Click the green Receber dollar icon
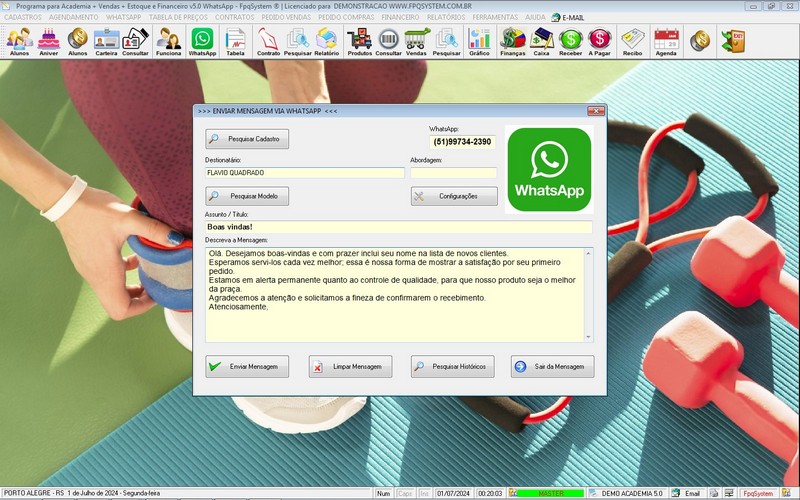This screenshot has width=800, height=500. pos(570,42)
